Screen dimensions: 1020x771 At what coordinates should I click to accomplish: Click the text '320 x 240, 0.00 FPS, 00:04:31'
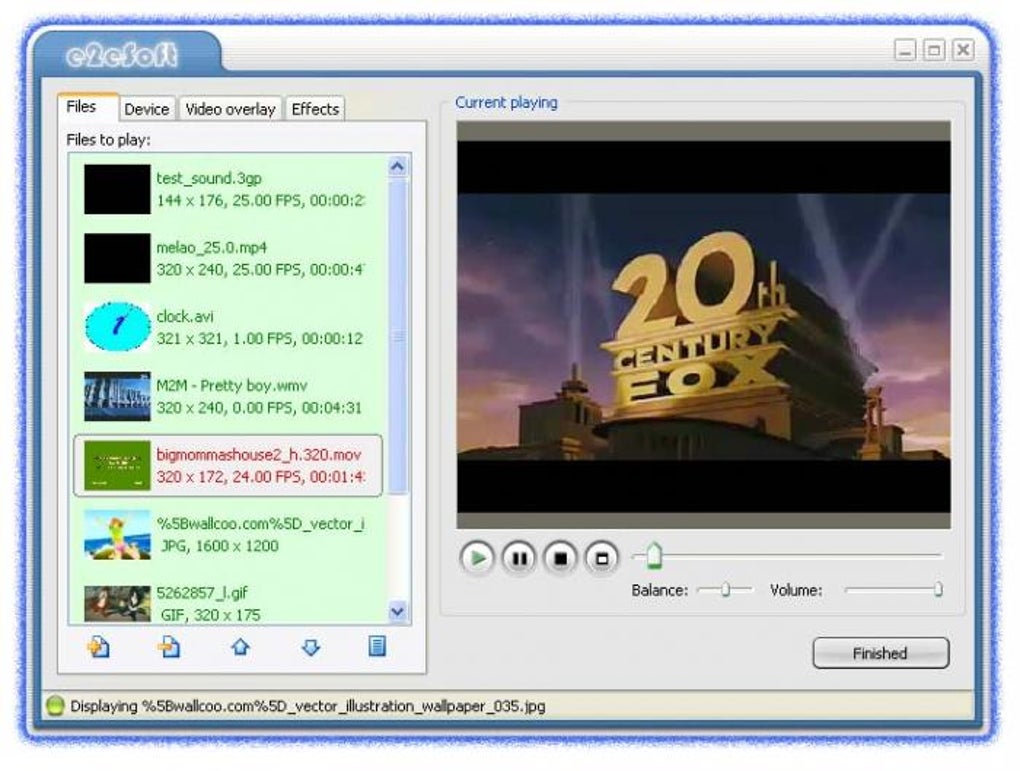click(x=259, y=408)
